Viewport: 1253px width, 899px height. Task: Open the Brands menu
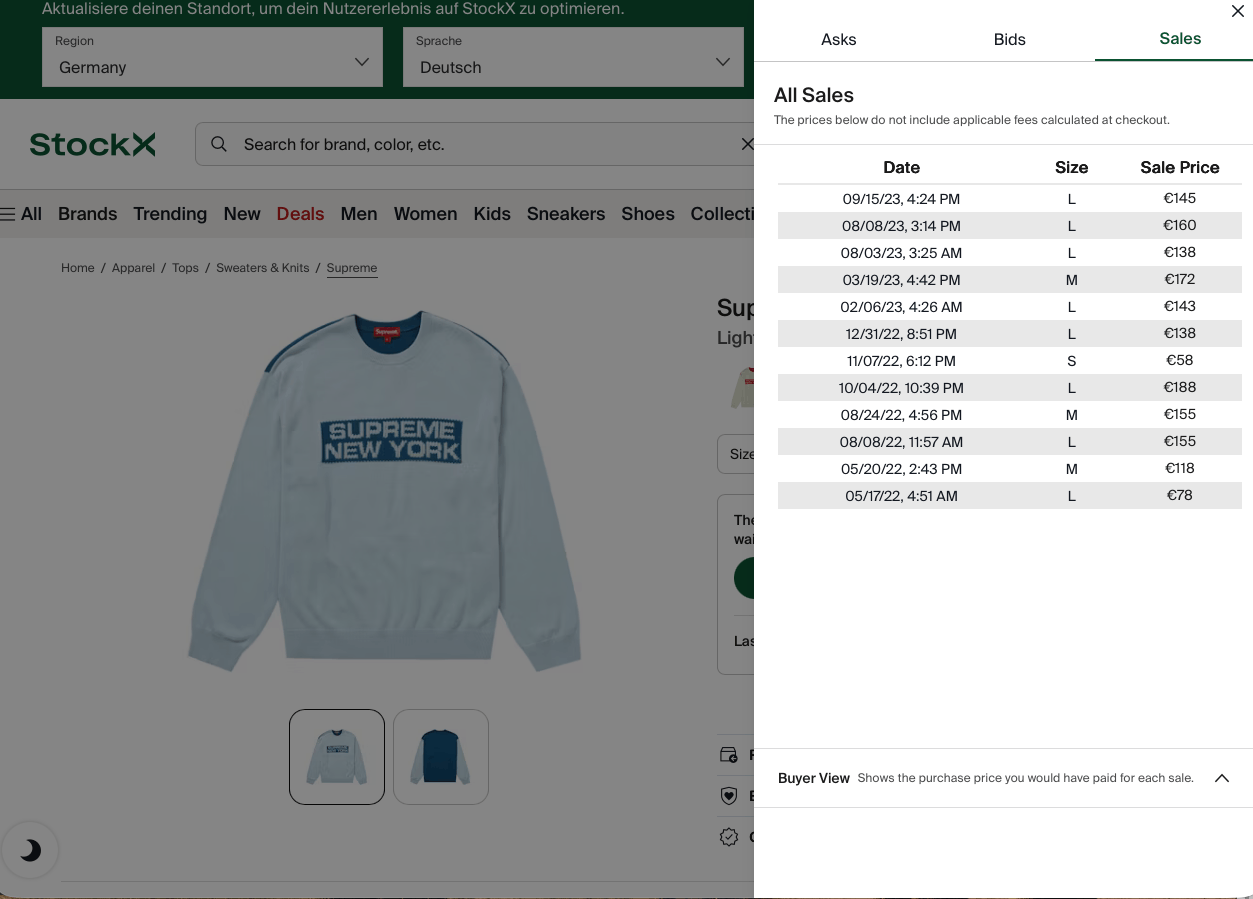click(87, 214)
